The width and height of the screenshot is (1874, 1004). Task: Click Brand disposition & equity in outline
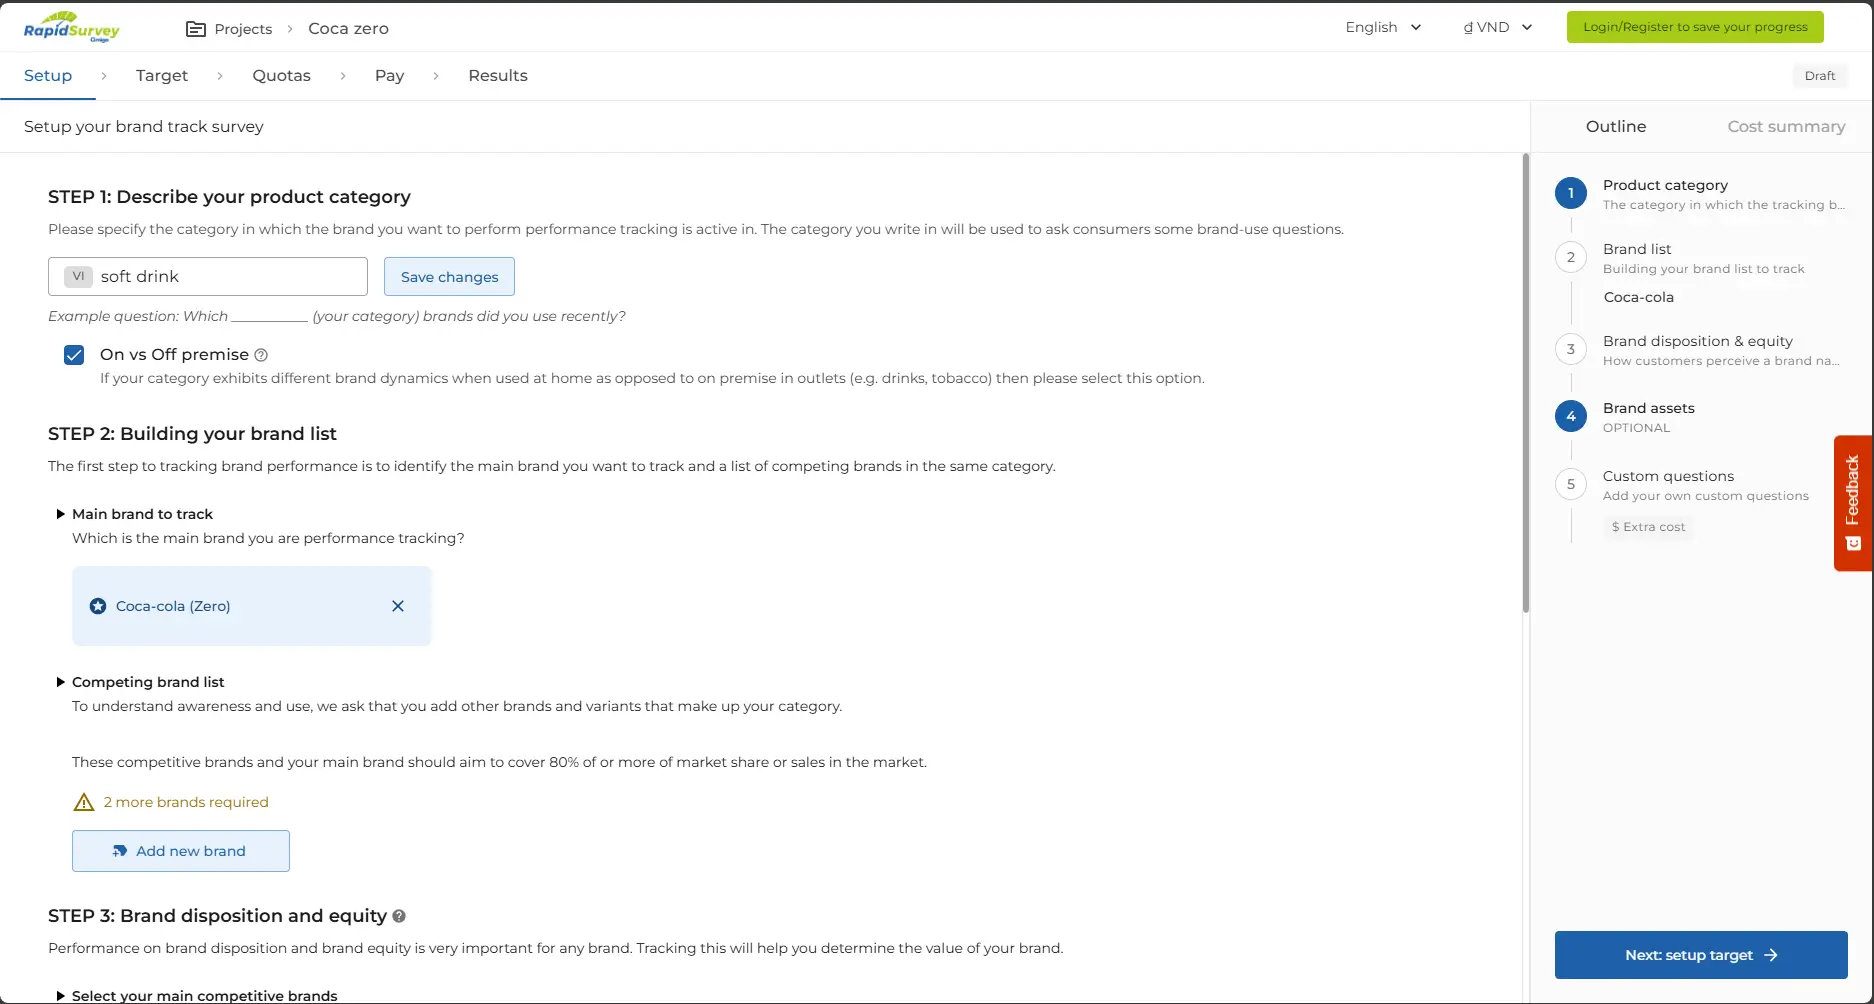[x=1697, y=341]
